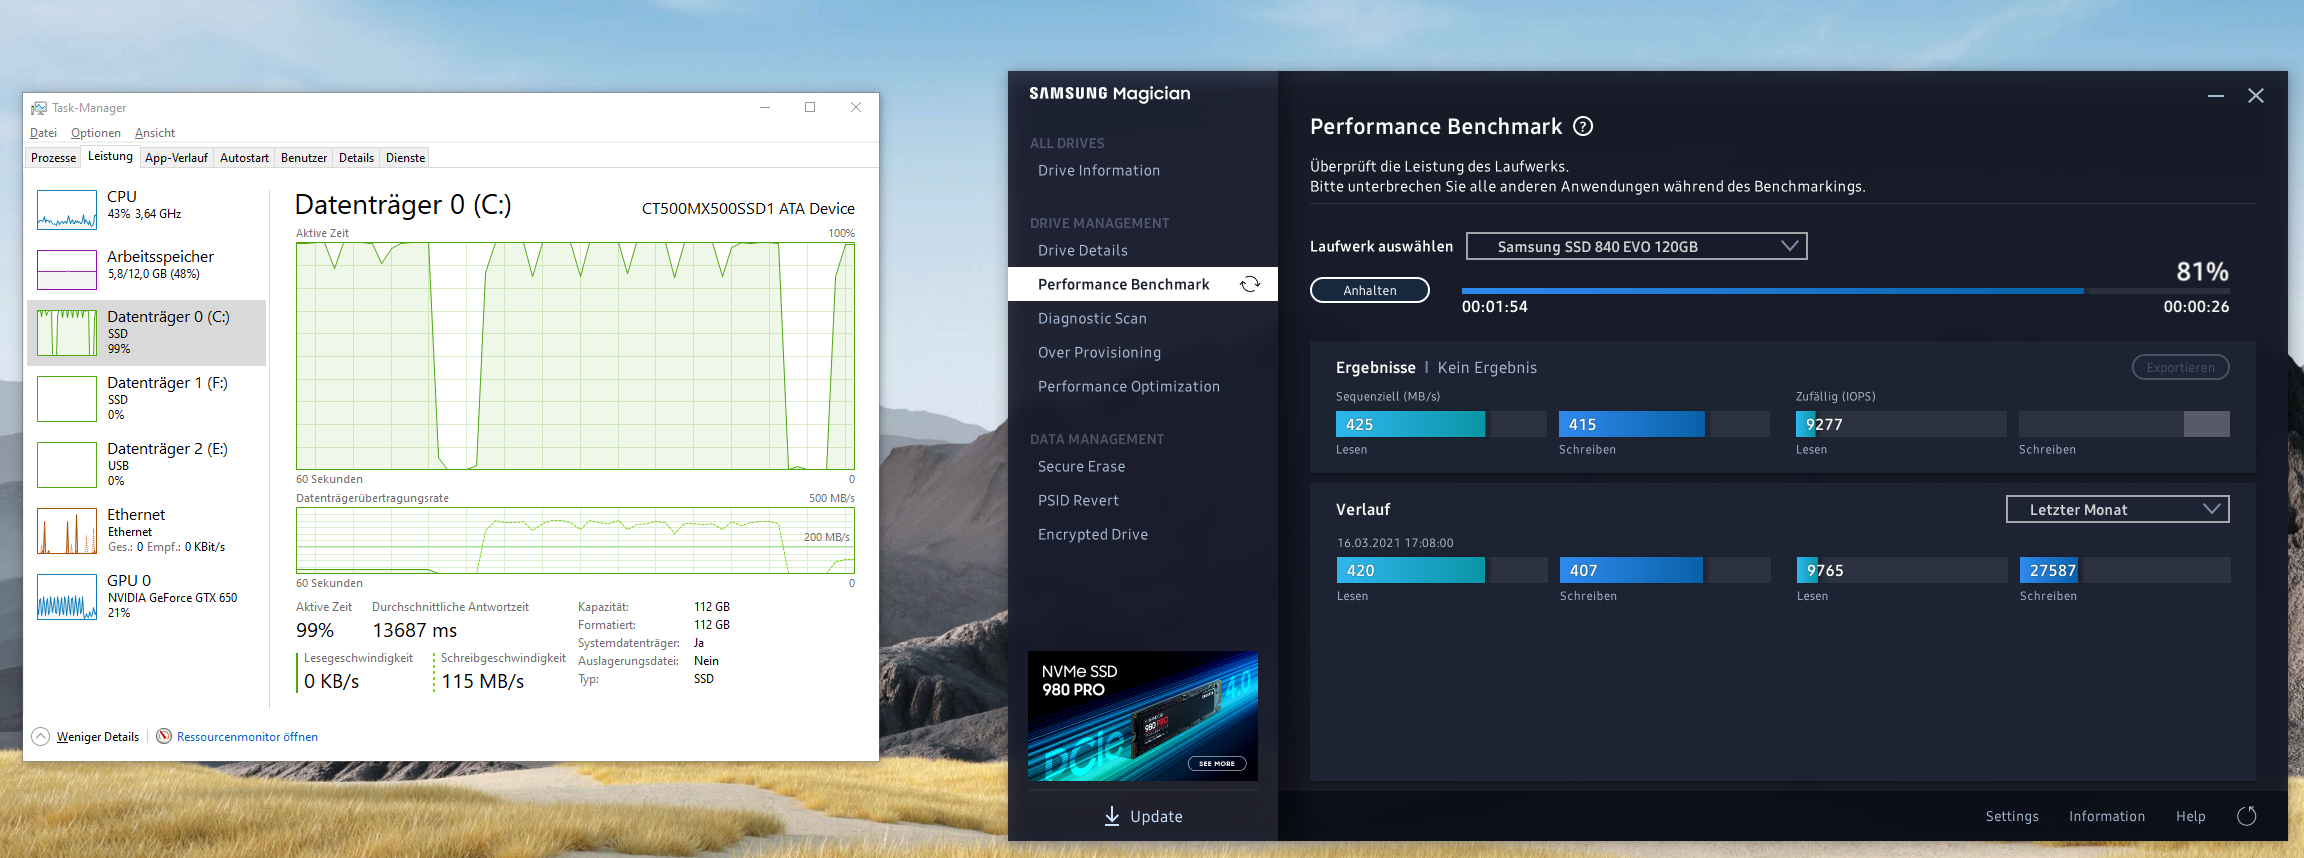The width and height of the screenshot is (2304, 858).
Task: Switch to the Benutzer tab
Action: click(304, 158)
